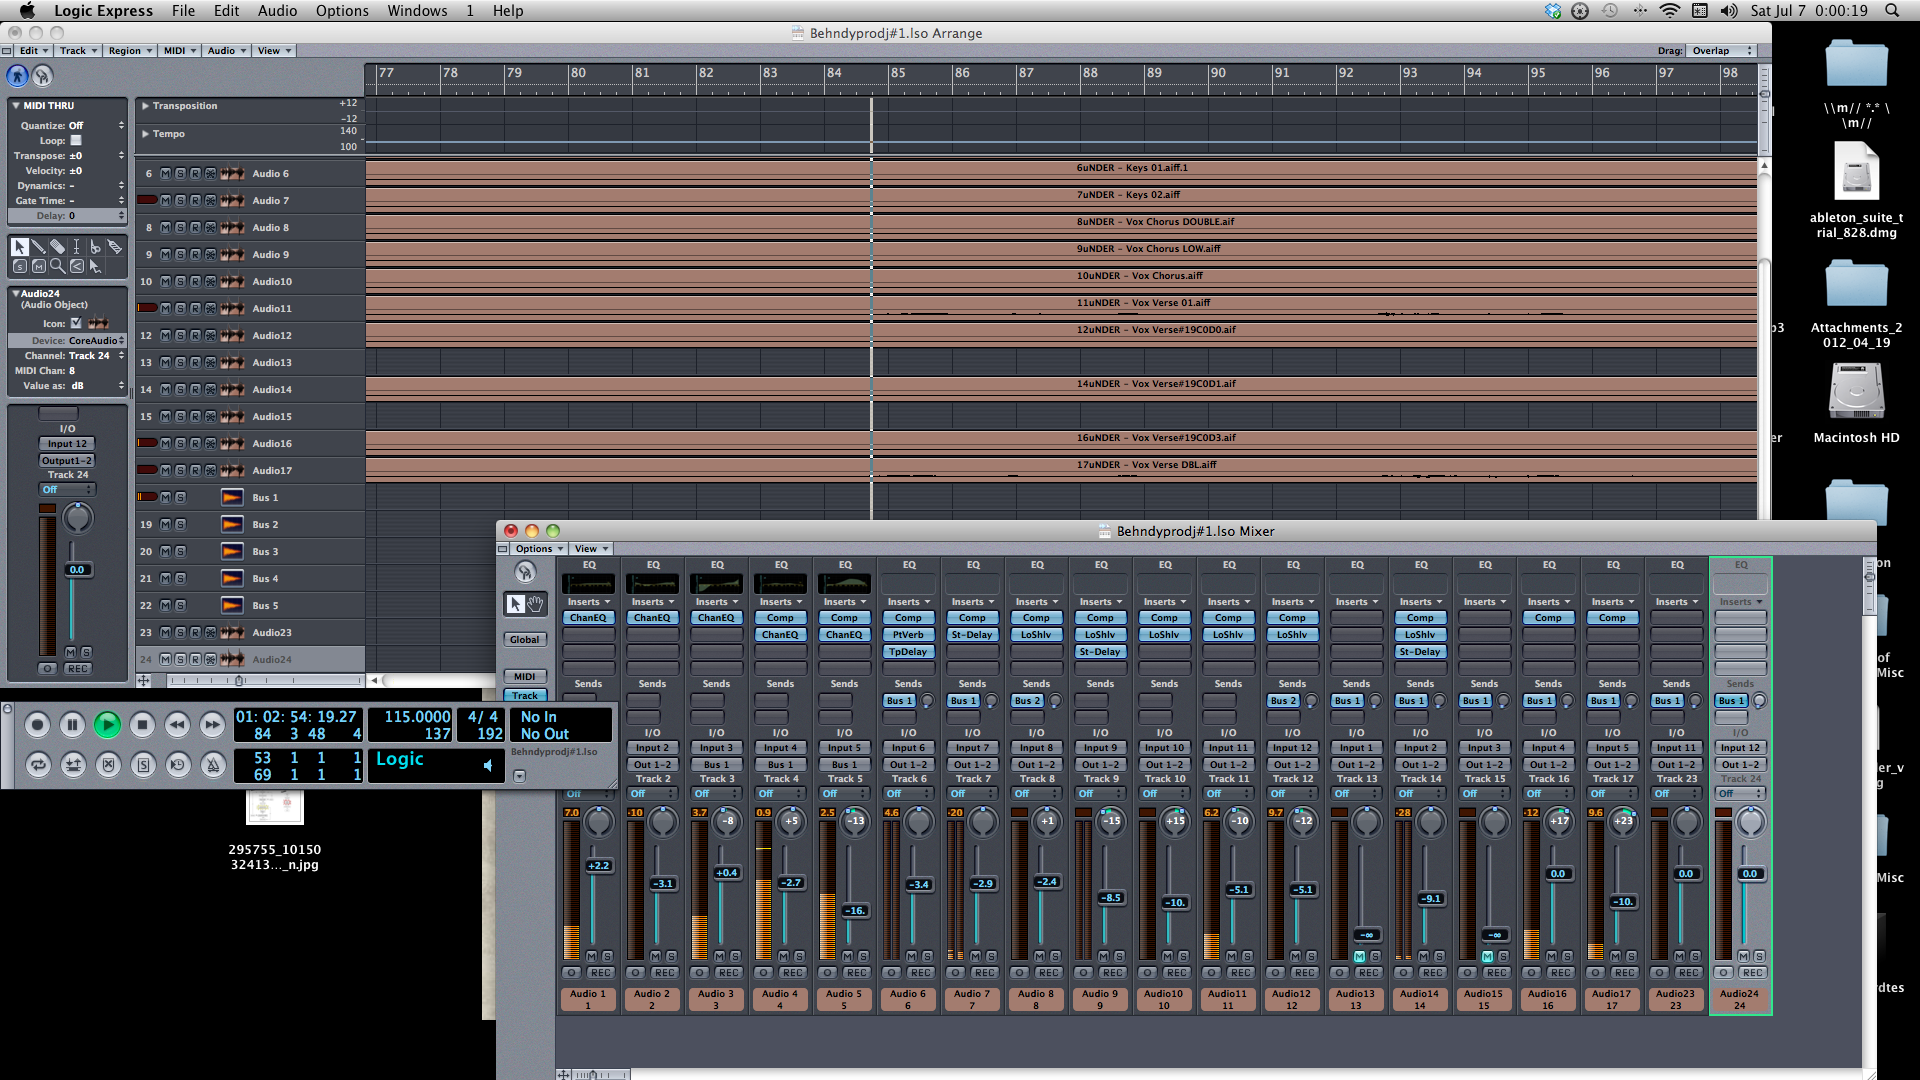Enable the Loop checkbox in MIDI THRU
1920x1080 pixels.
tap(76, 141)
